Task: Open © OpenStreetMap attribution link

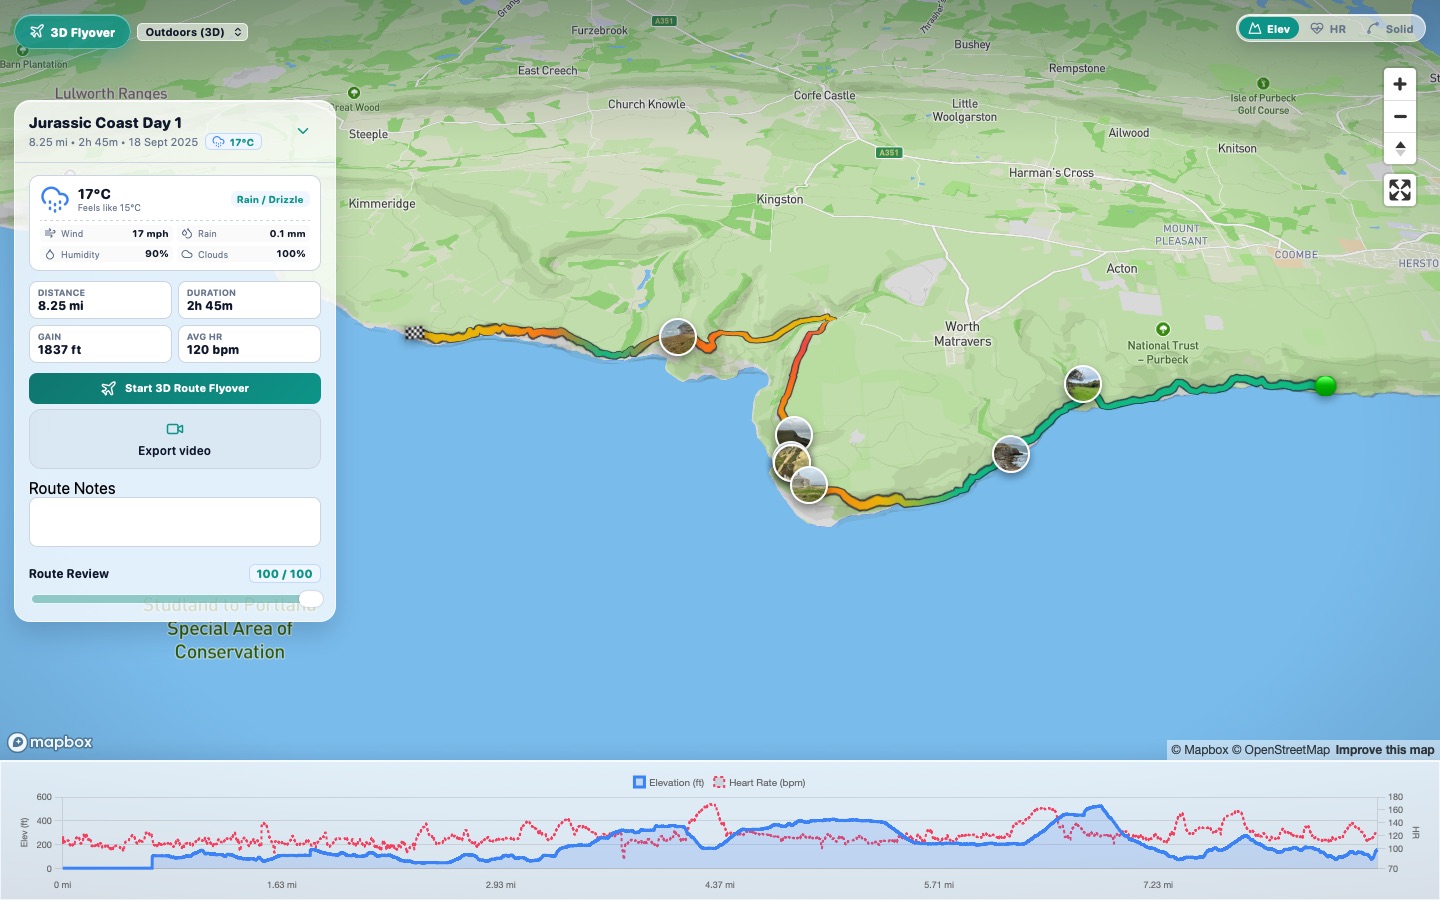Action: (1281, 750)
